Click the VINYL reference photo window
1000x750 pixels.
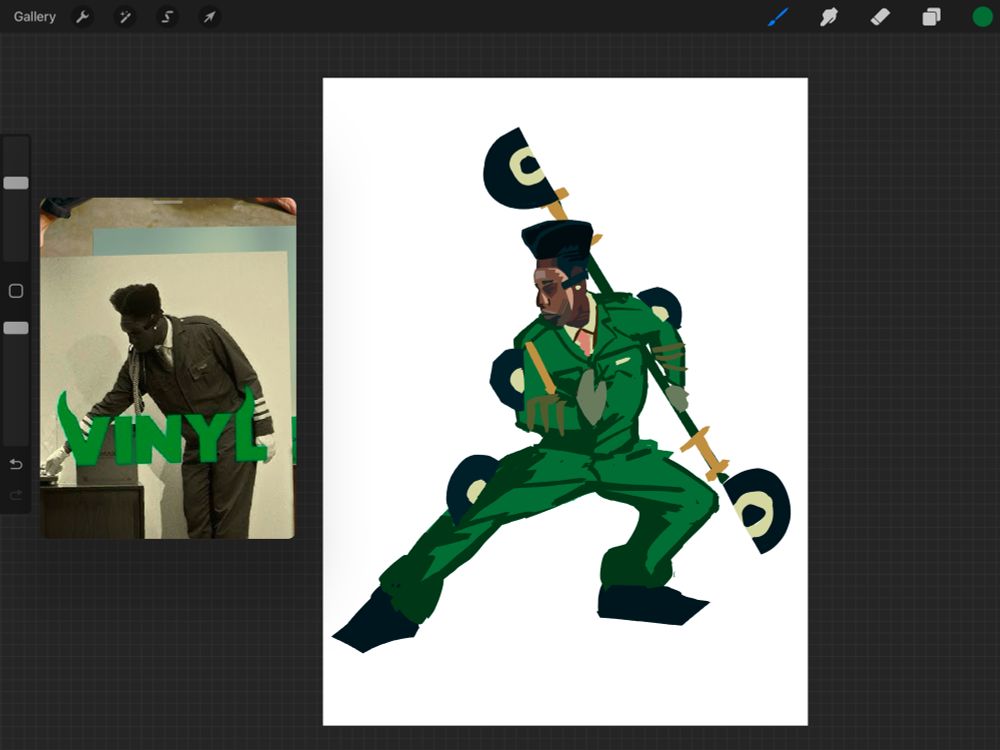click(168, 369)
